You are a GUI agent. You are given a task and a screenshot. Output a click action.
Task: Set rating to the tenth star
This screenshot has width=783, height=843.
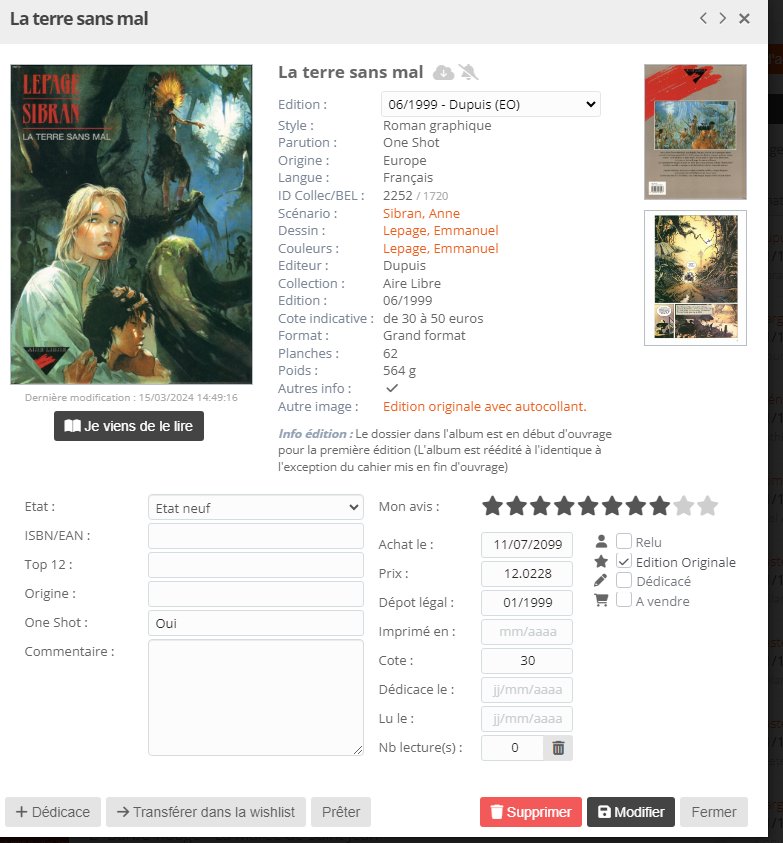pos(708,506)
